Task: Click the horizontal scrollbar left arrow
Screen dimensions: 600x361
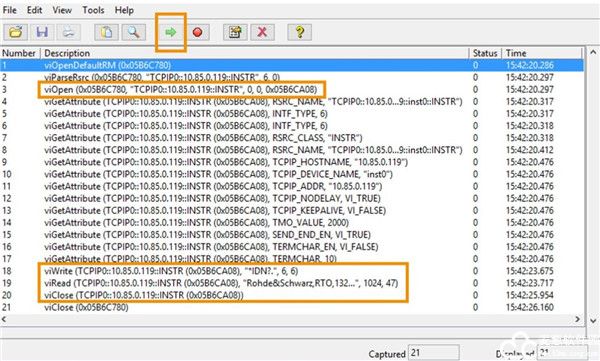Action: tap(4, 319)
